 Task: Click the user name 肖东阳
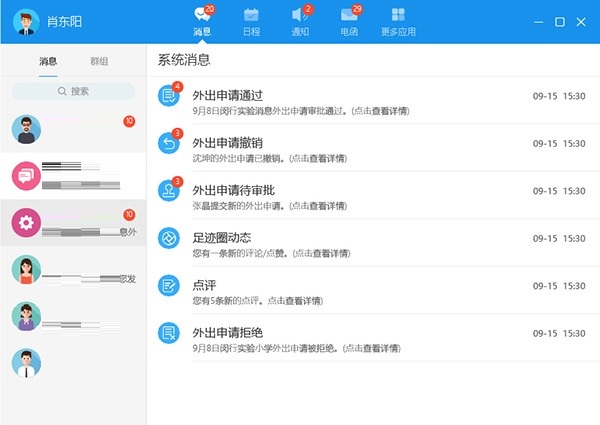click(64, 22)
